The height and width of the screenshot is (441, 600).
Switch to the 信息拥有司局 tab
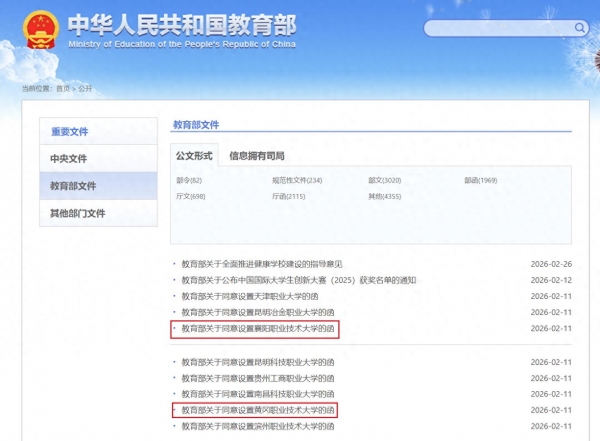click(257, 156)
